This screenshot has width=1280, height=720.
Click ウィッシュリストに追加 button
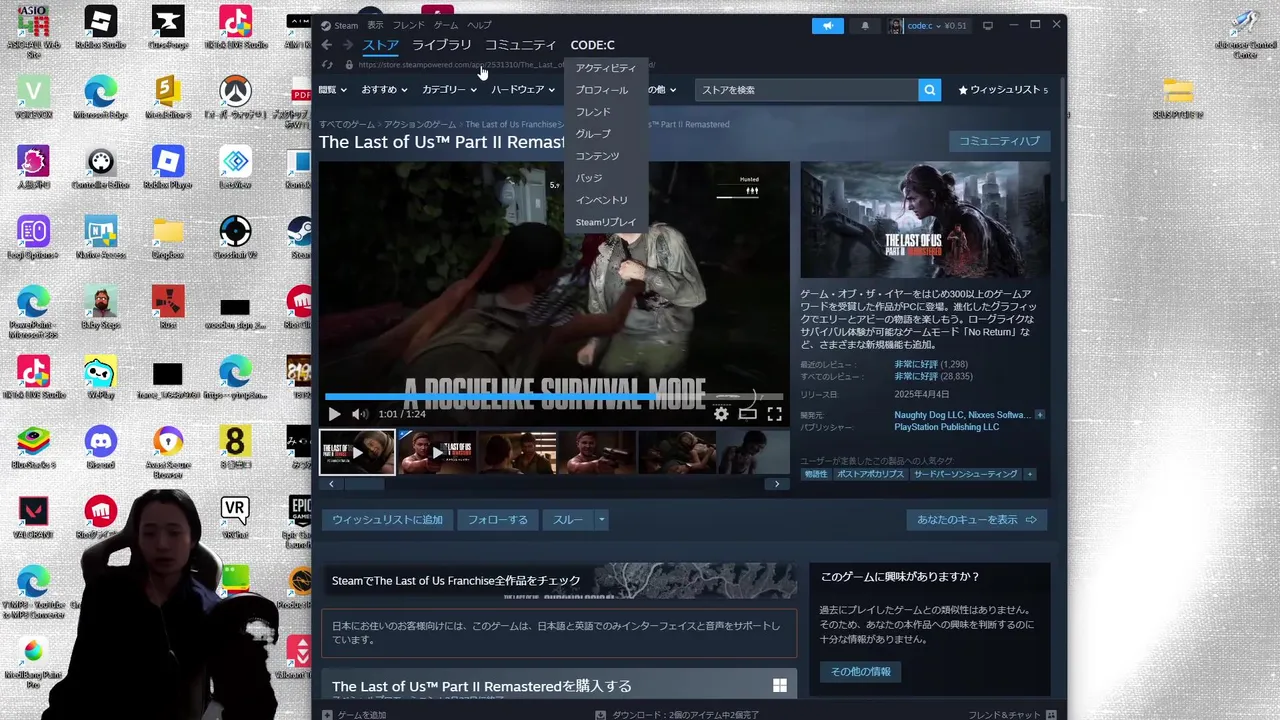pos(387,520)
